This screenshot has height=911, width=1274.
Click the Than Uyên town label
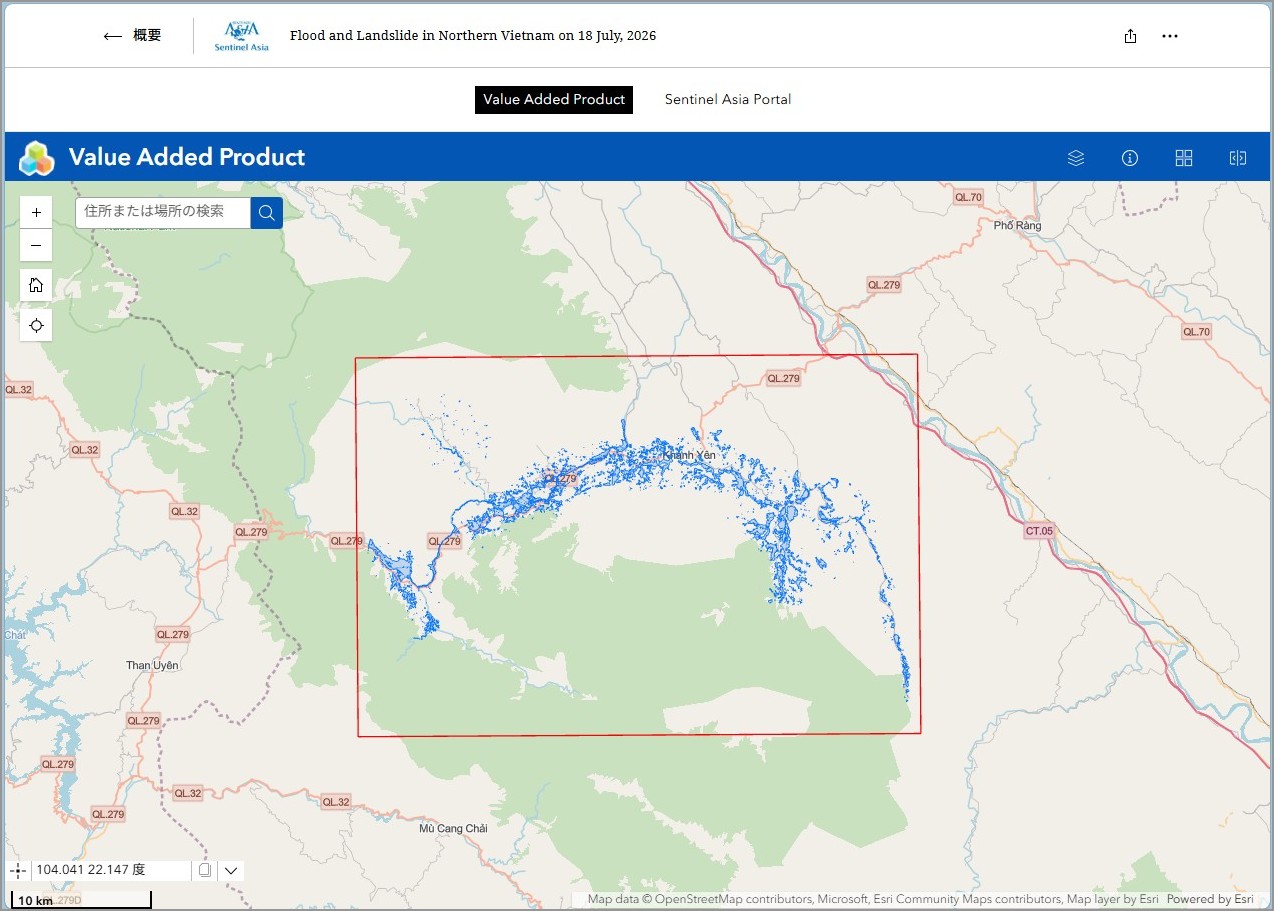click(152, 666)
